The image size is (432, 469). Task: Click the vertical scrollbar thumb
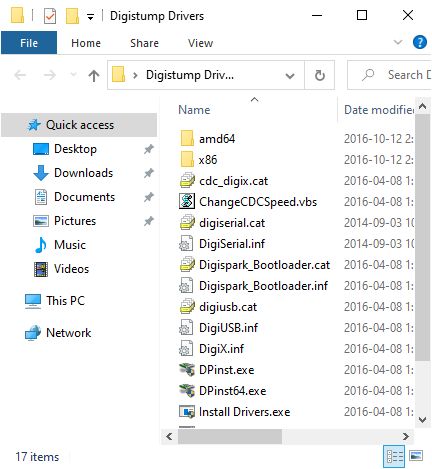[x=422, y=237]
